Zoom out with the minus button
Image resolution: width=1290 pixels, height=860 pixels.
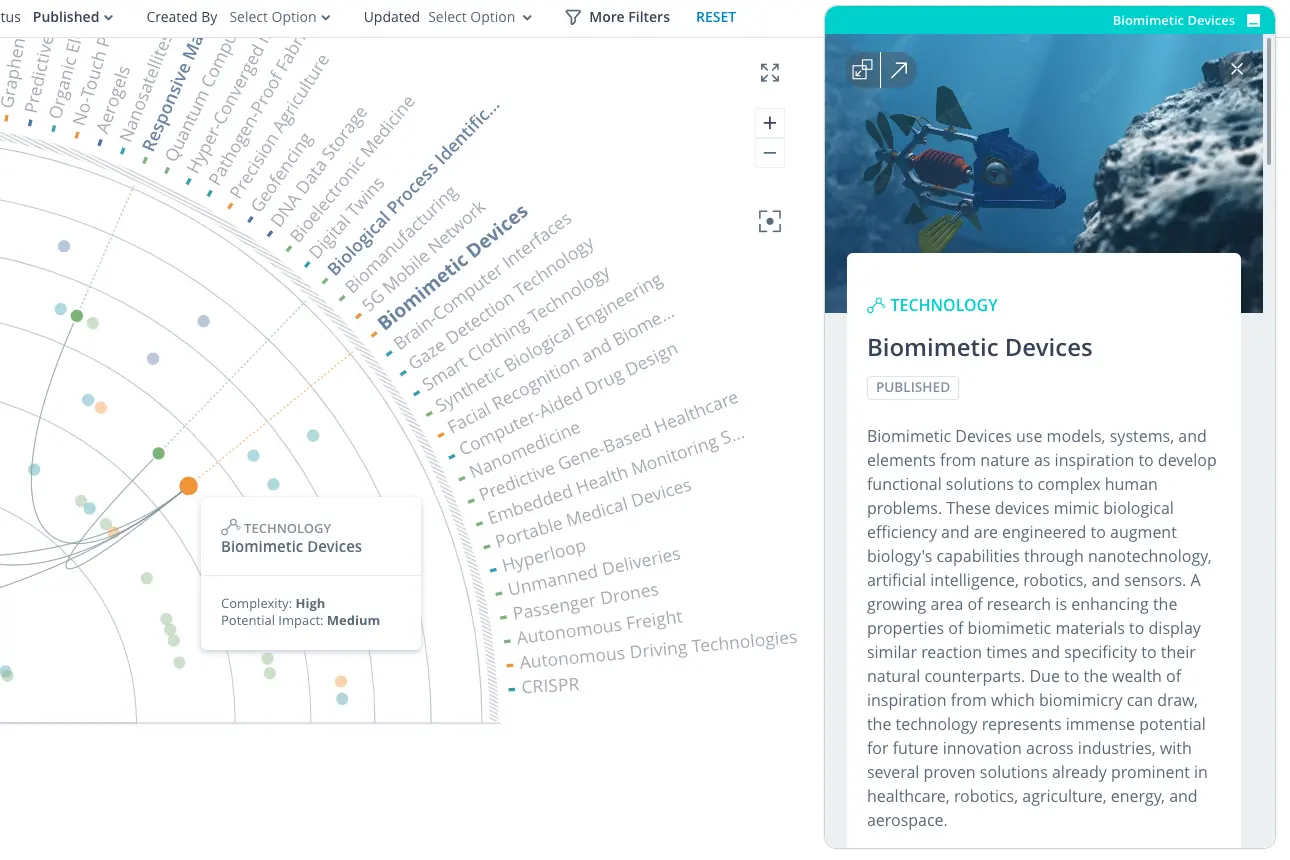[770, 153]
